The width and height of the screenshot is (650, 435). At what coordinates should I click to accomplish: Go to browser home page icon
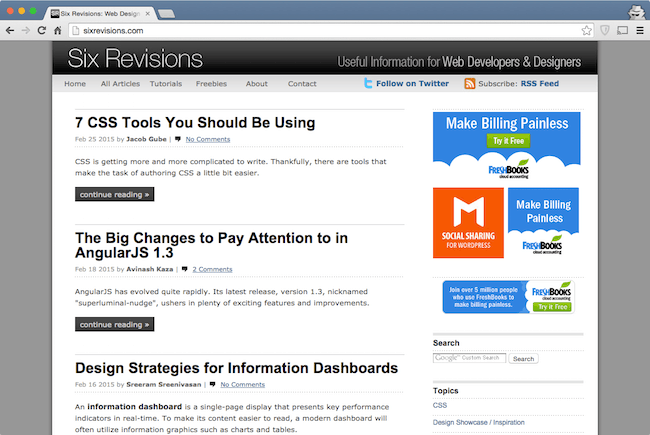[59, 31]
